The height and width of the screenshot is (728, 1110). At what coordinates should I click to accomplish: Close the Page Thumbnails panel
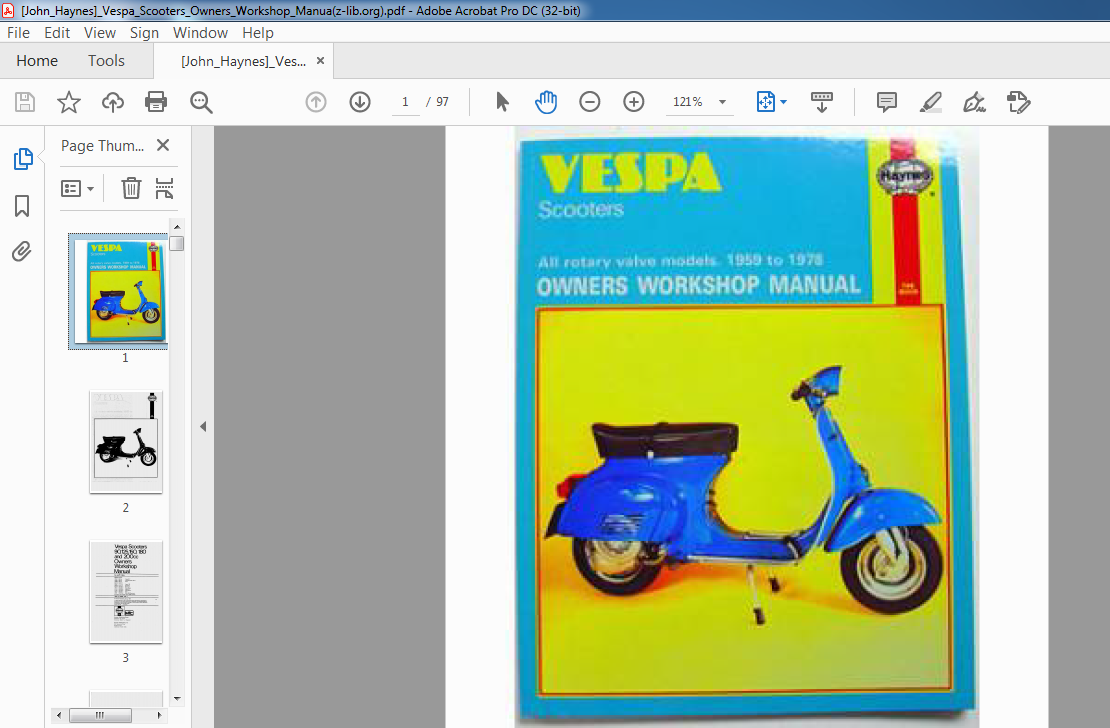pyautogui.click(x=163, y=145)
